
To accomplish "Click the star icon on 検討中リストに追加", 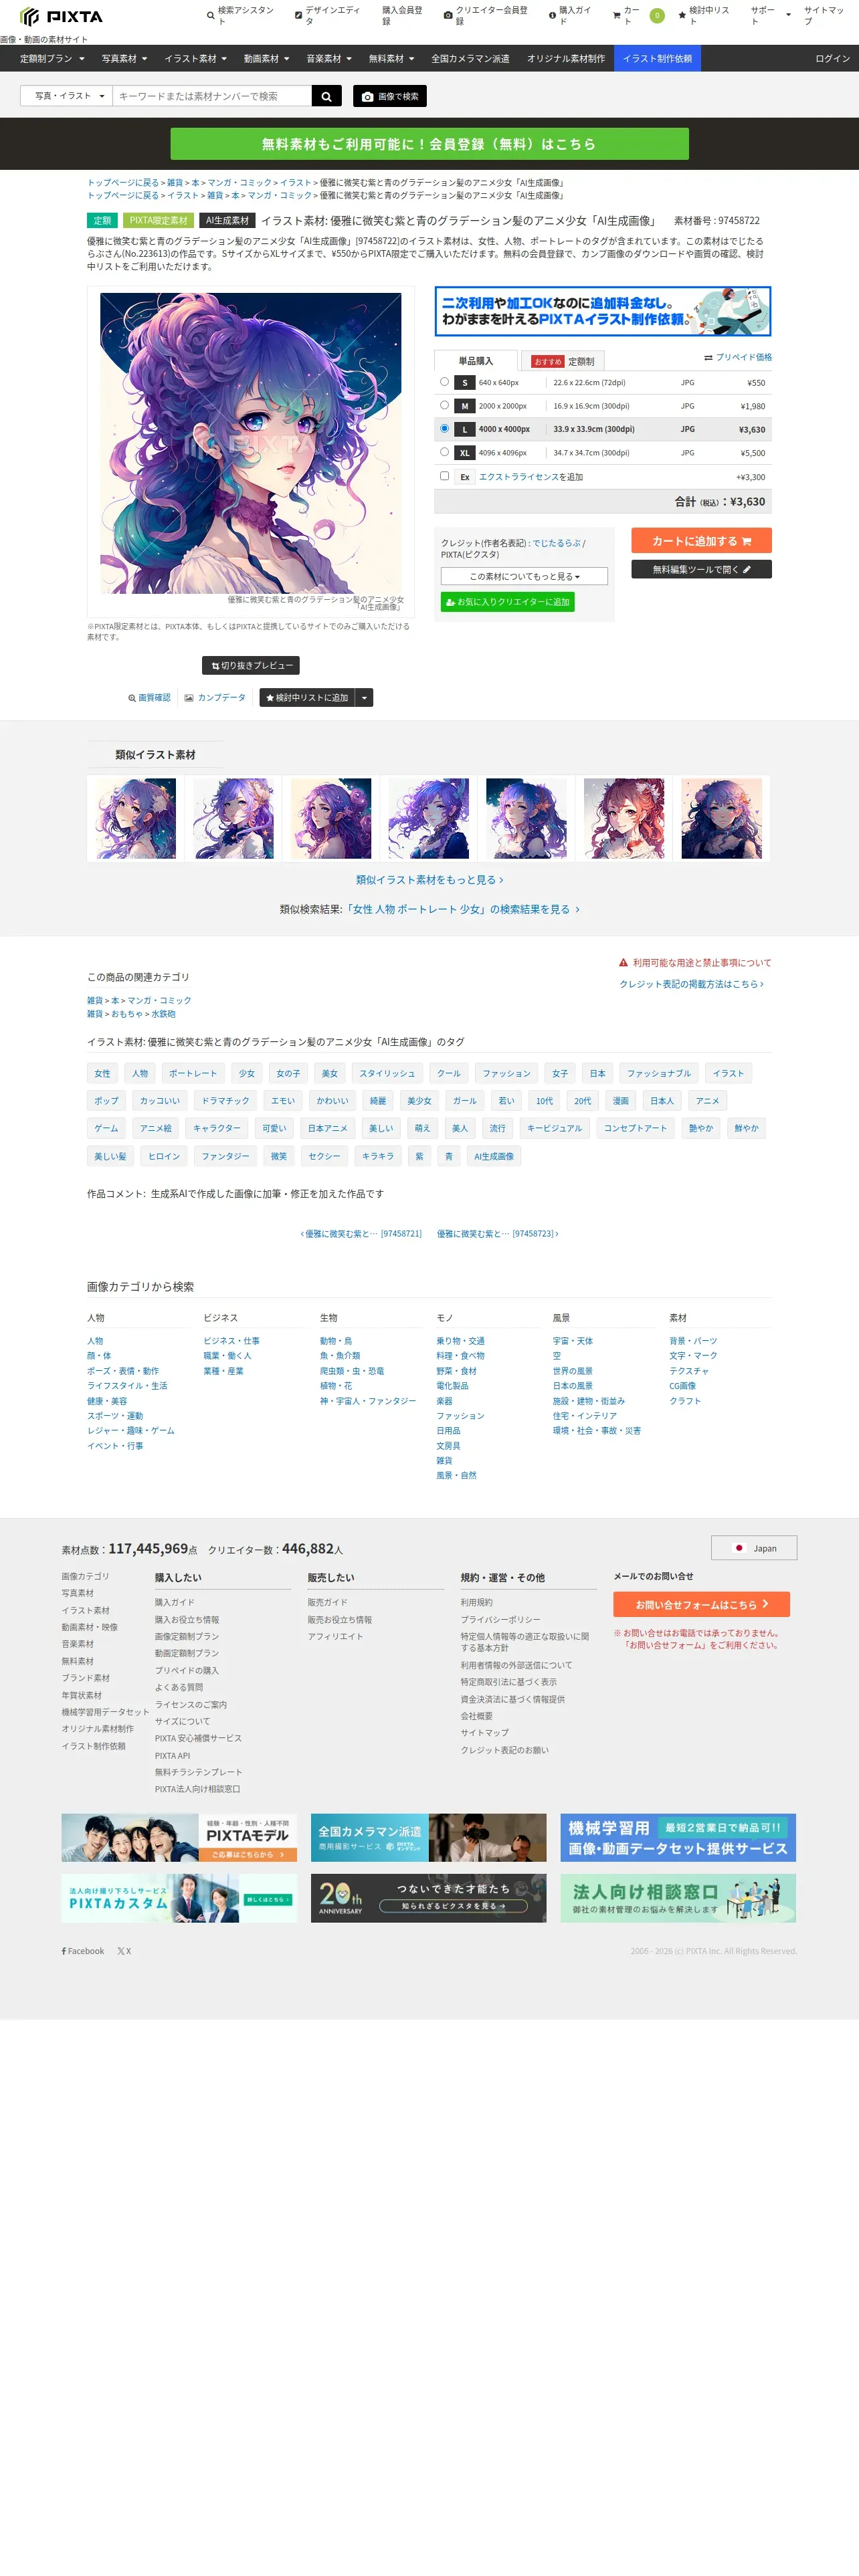I will (x=270, y=698).
